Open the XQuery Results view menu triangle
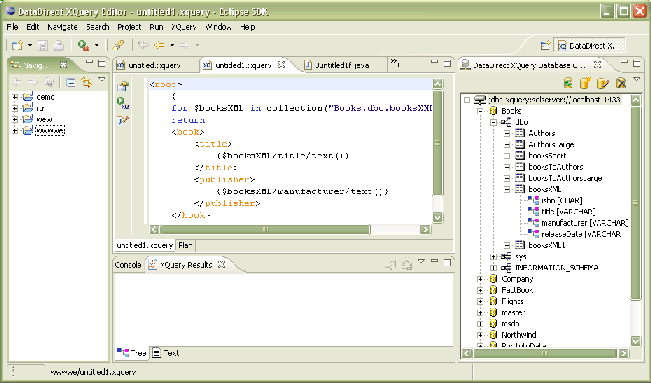The height and width of the screenshot is (383, 651). (421, 261)
